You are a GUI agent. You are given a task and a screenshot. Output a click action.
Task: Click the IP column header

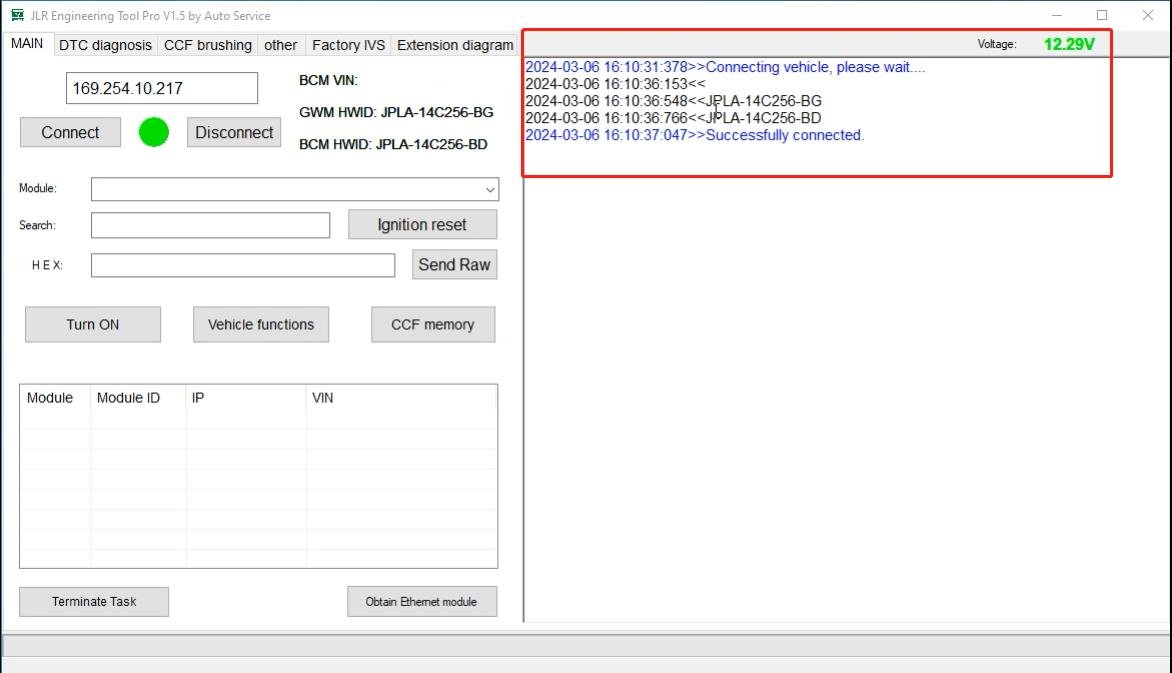click(246, 398)
